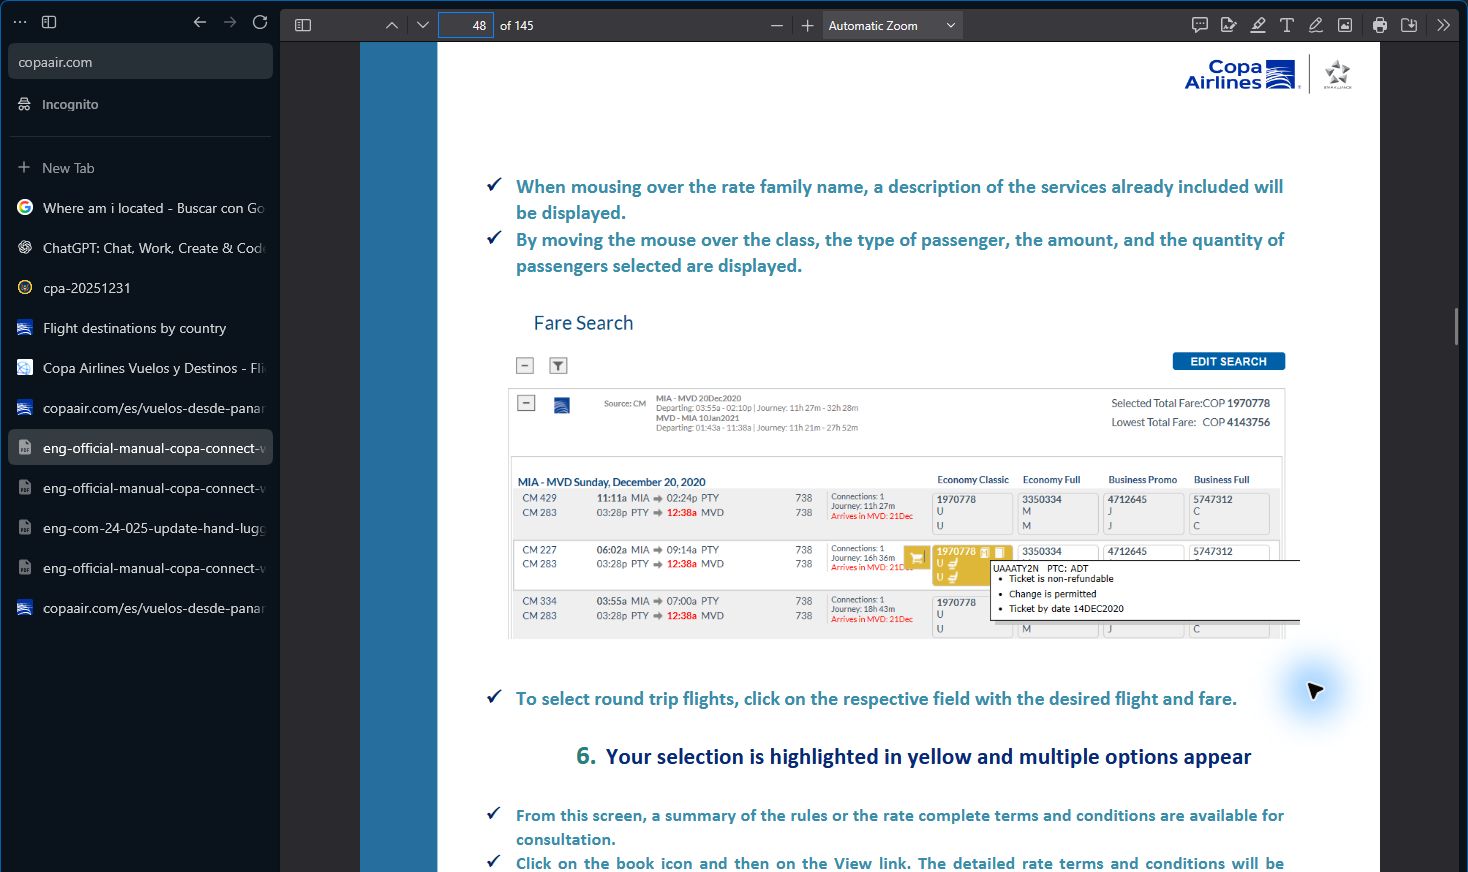Click the filter funnel icon under Fare Search
The width and height of the screenshot is (1468, 872).
pyautogui.click(x=559, y=366)
